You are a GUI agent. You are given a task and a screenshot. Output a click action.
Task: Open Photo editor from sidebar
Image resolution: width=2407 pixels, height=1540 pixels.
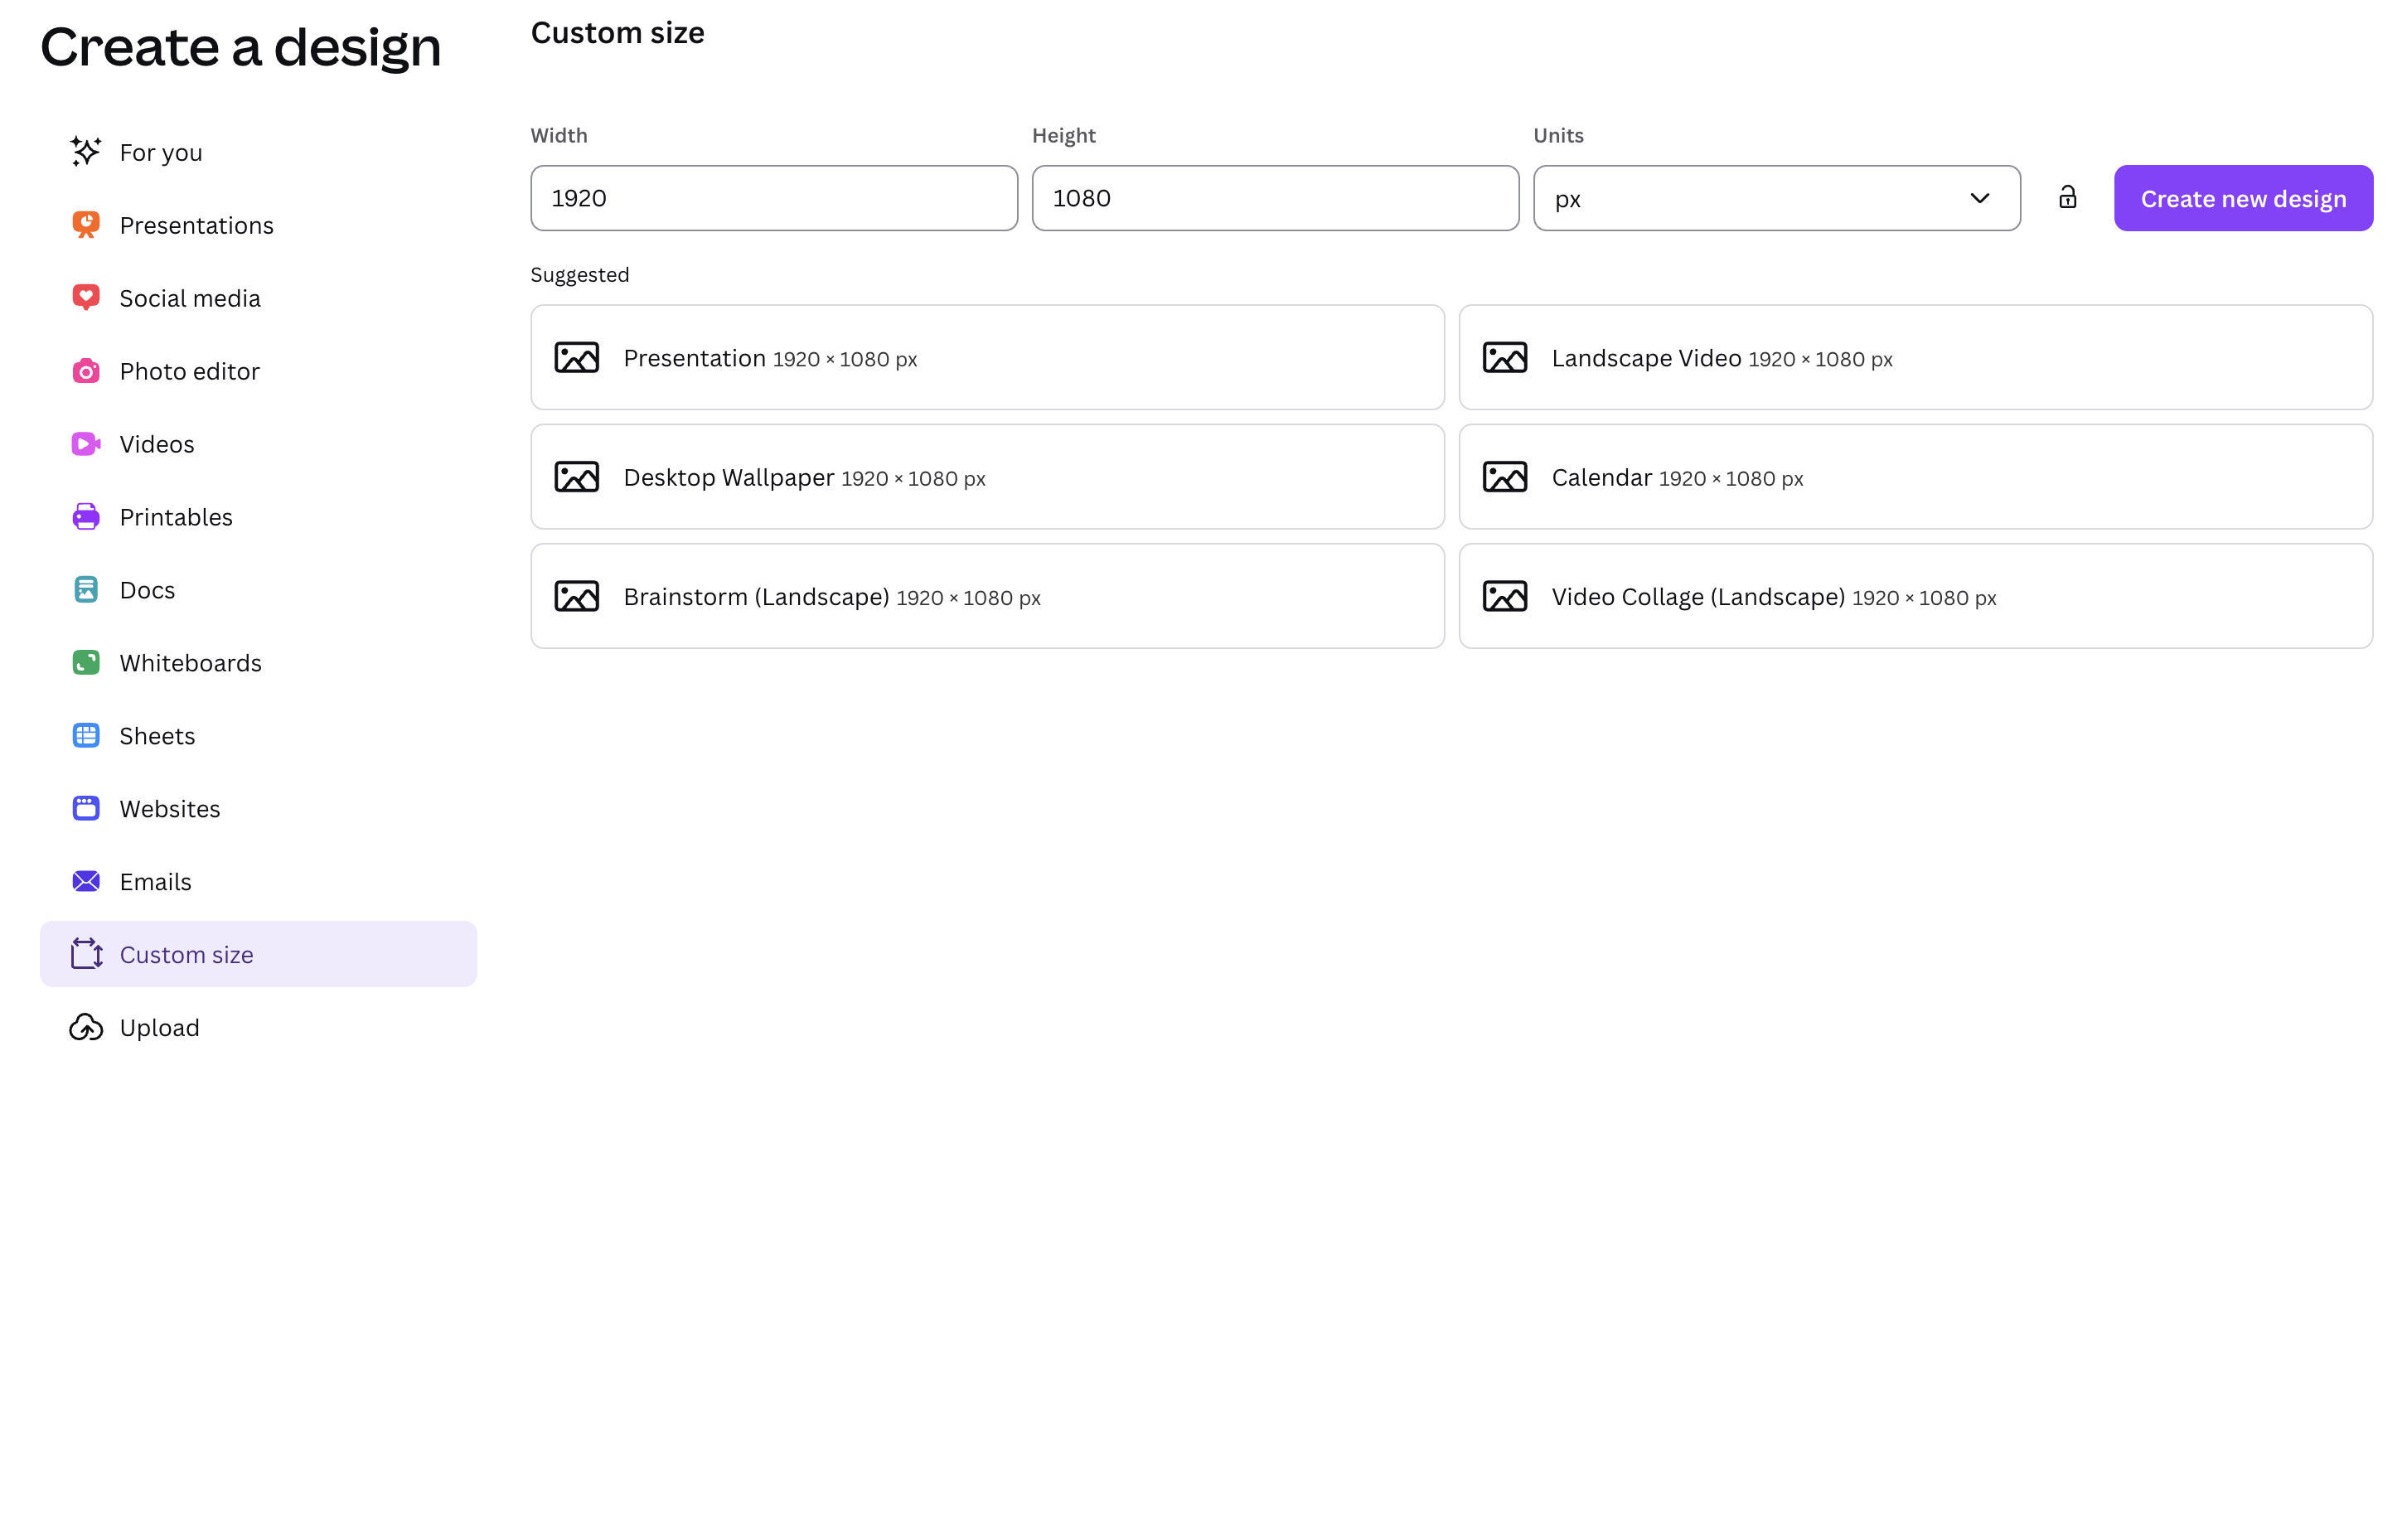pyautogui.click(x=258, y=371)
